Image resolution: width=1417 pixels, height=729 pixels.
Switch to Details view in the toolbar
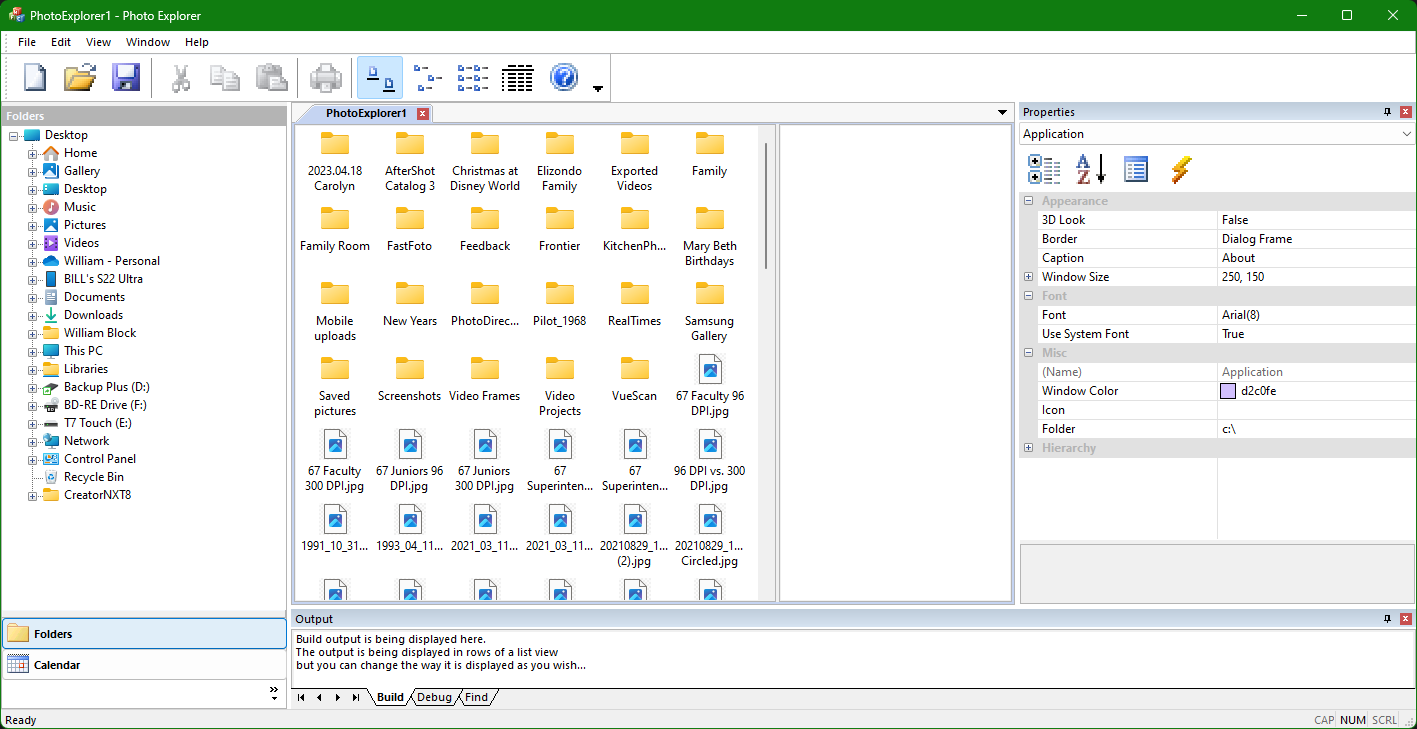coord(517,77)
